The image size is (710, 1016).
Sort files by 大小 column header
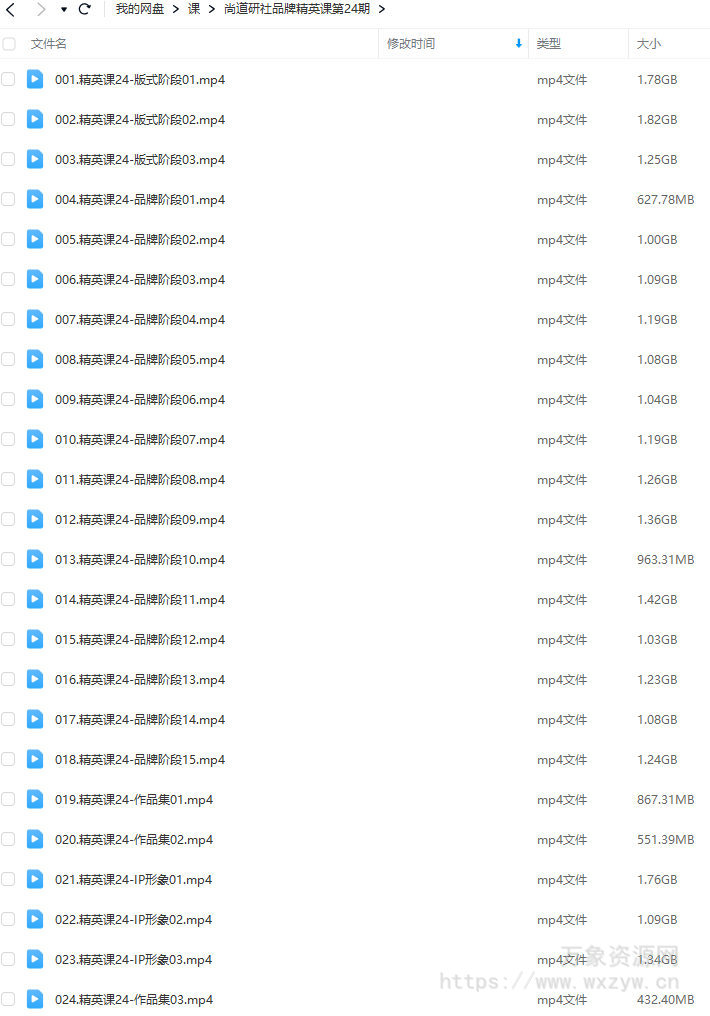[x=648, y=43]
